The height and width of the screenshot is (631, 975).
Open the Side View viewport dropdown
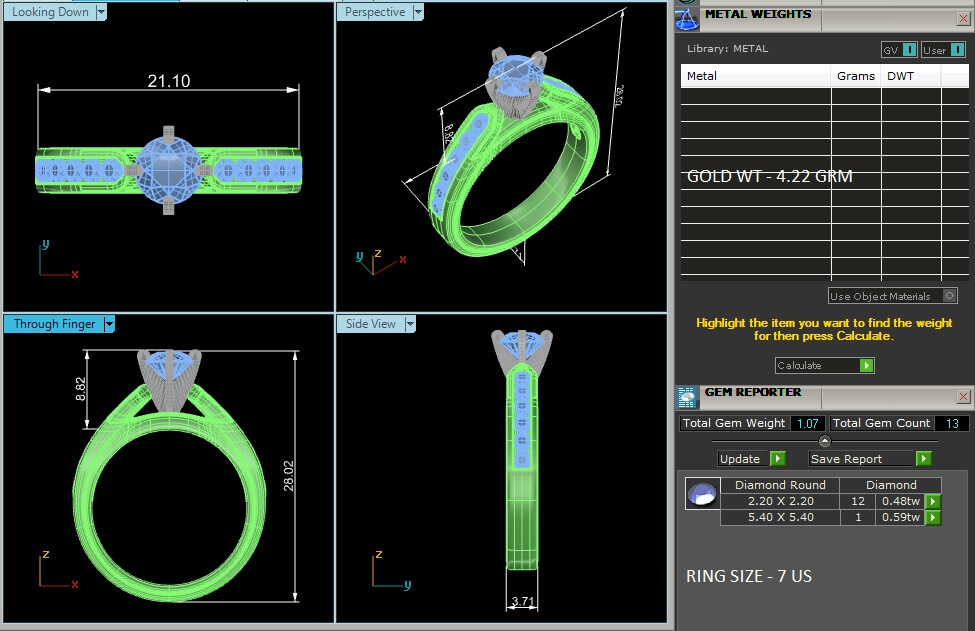click(x=409, y=324)
